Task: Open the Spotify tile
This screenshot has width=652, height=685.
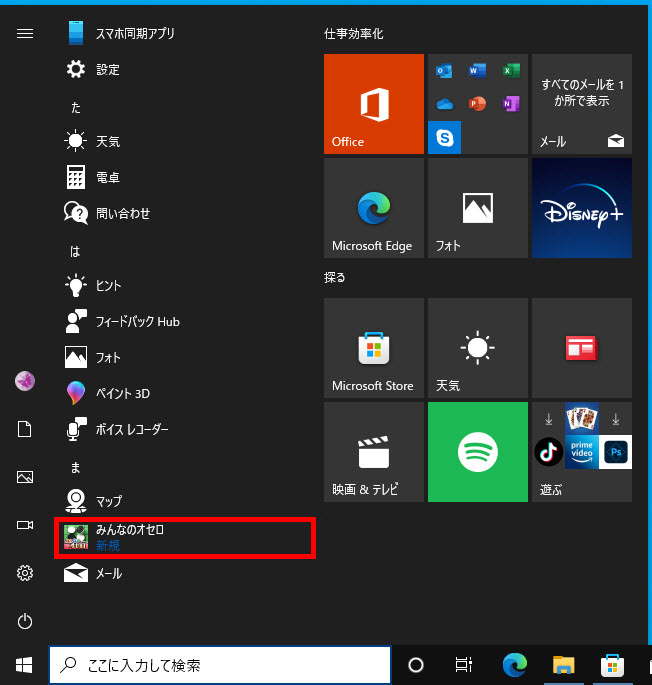Action: coord(478,452)
